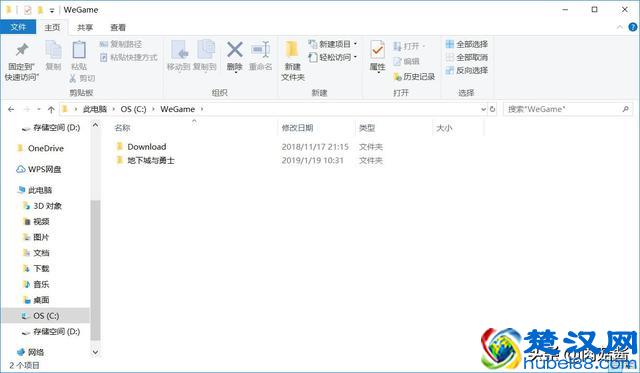Switch to the Share (共享) tab
The image size is (640, 373).
click(85, 27)
